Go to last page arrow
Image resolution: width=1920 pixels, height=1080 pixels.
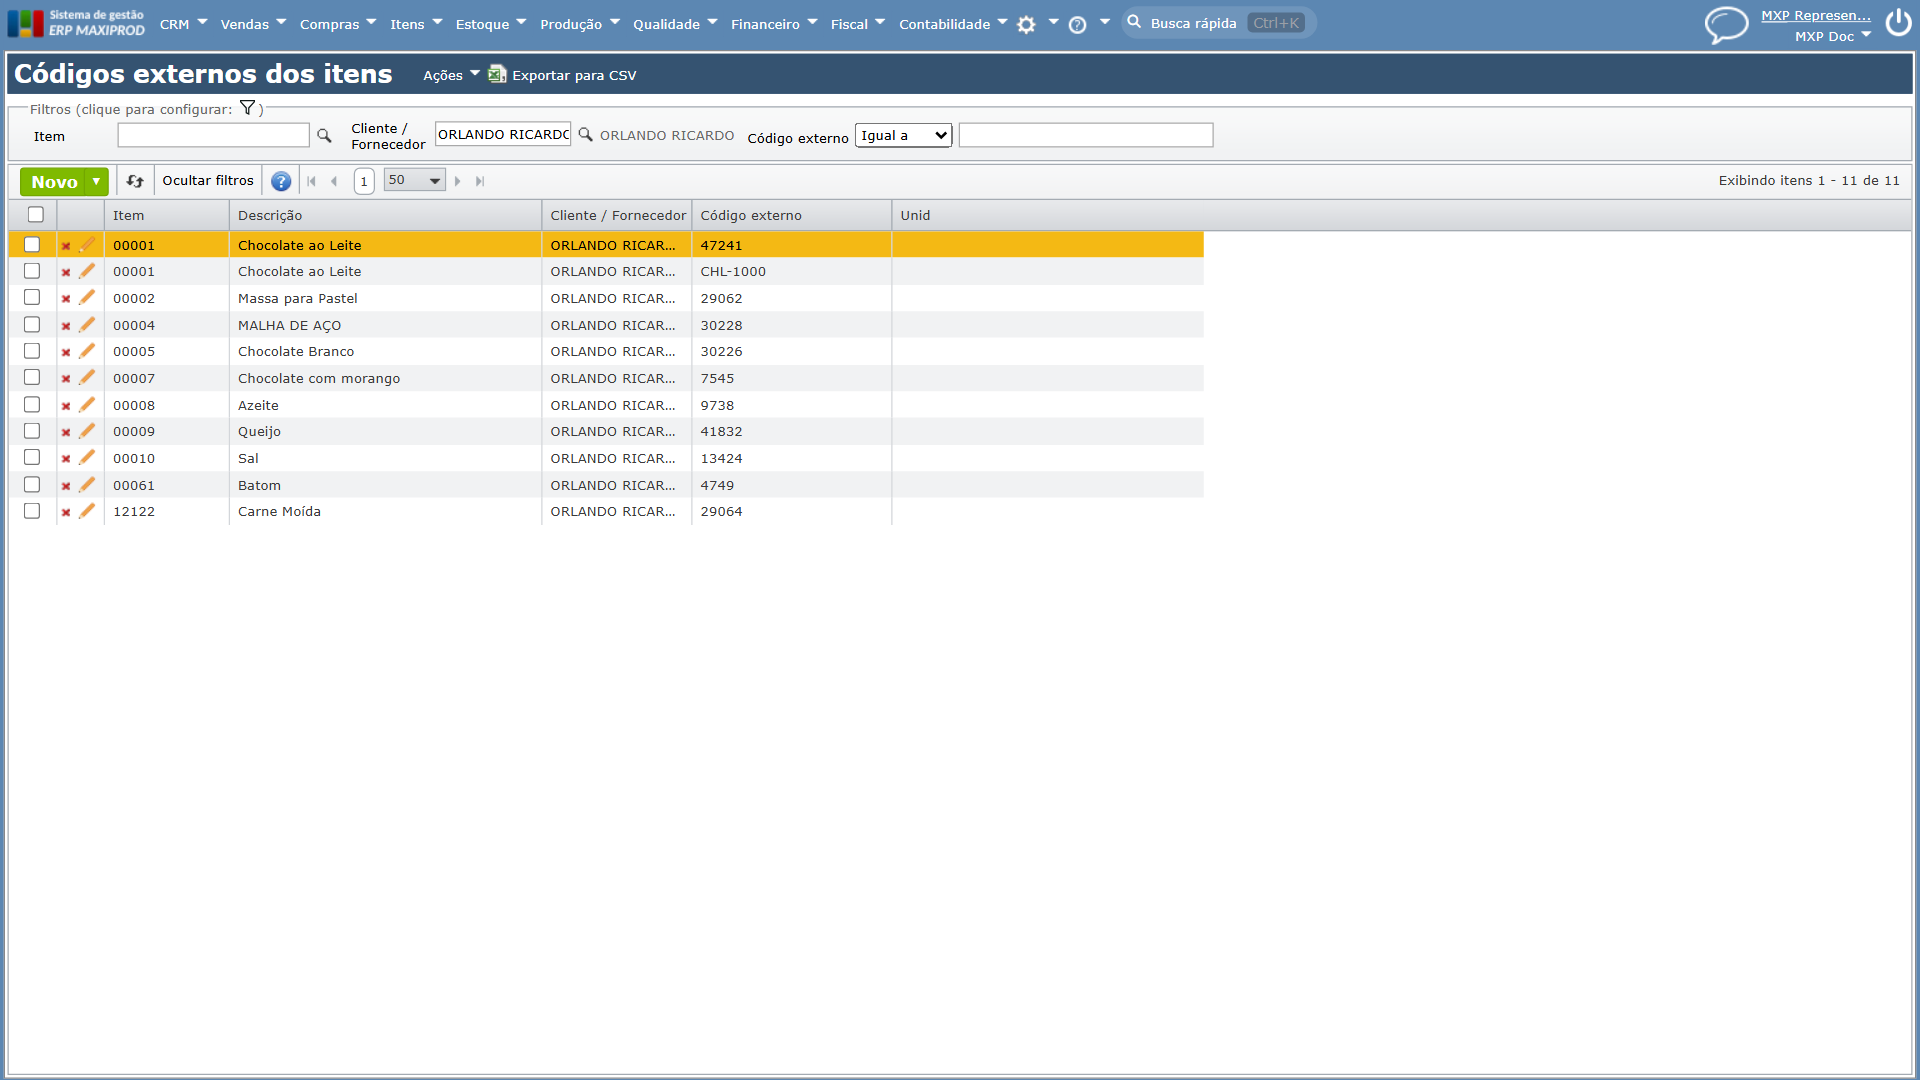click(x=480, y=181)
